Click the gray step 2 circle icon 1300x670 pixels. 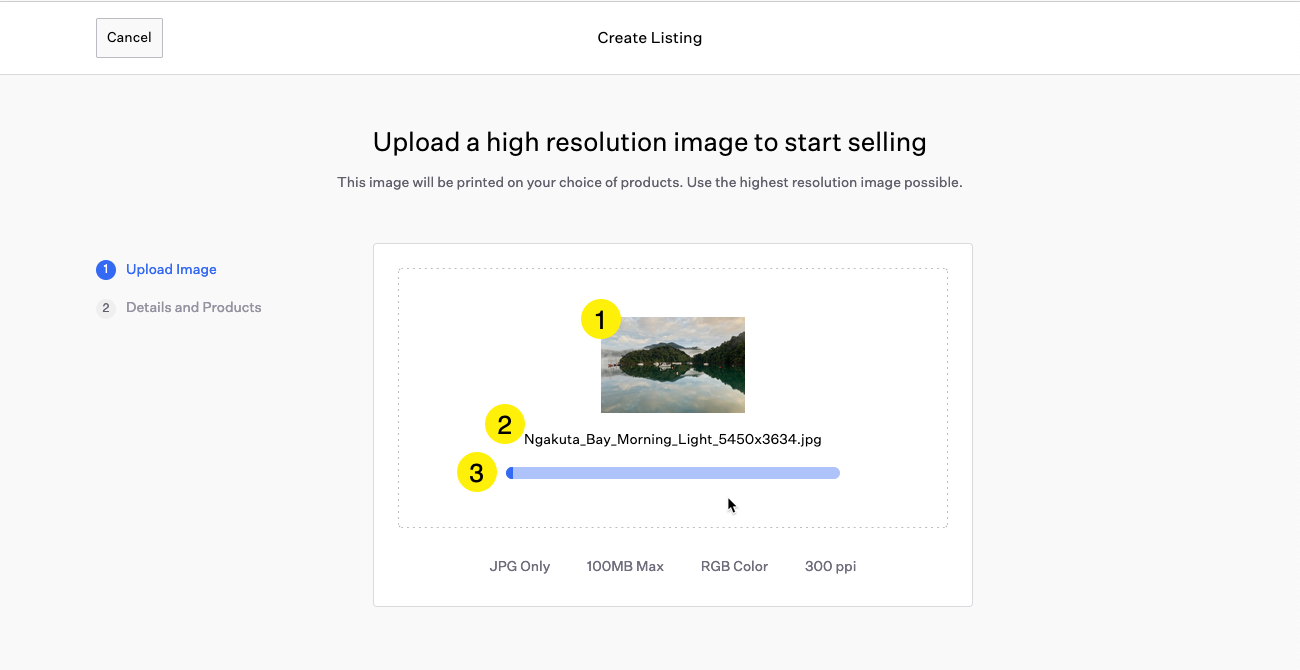(106, 308)
